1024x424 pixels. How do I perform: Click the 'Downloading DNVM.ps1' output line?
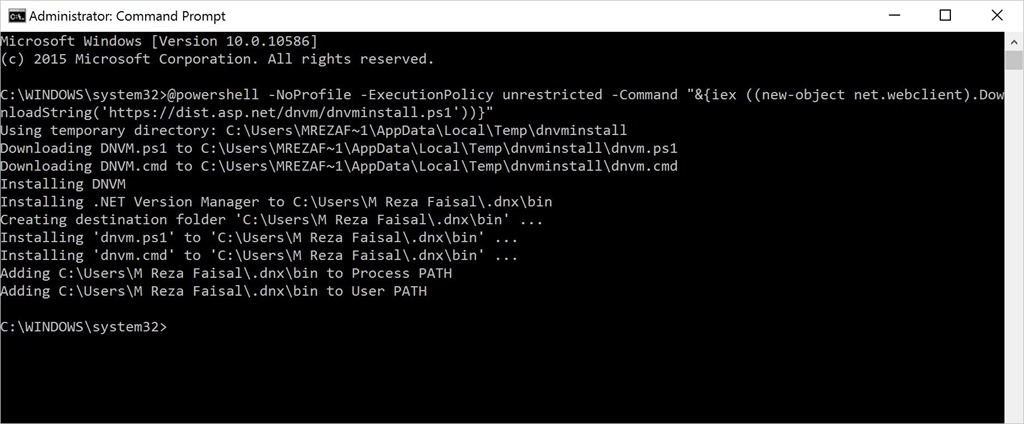click(339, 148)
